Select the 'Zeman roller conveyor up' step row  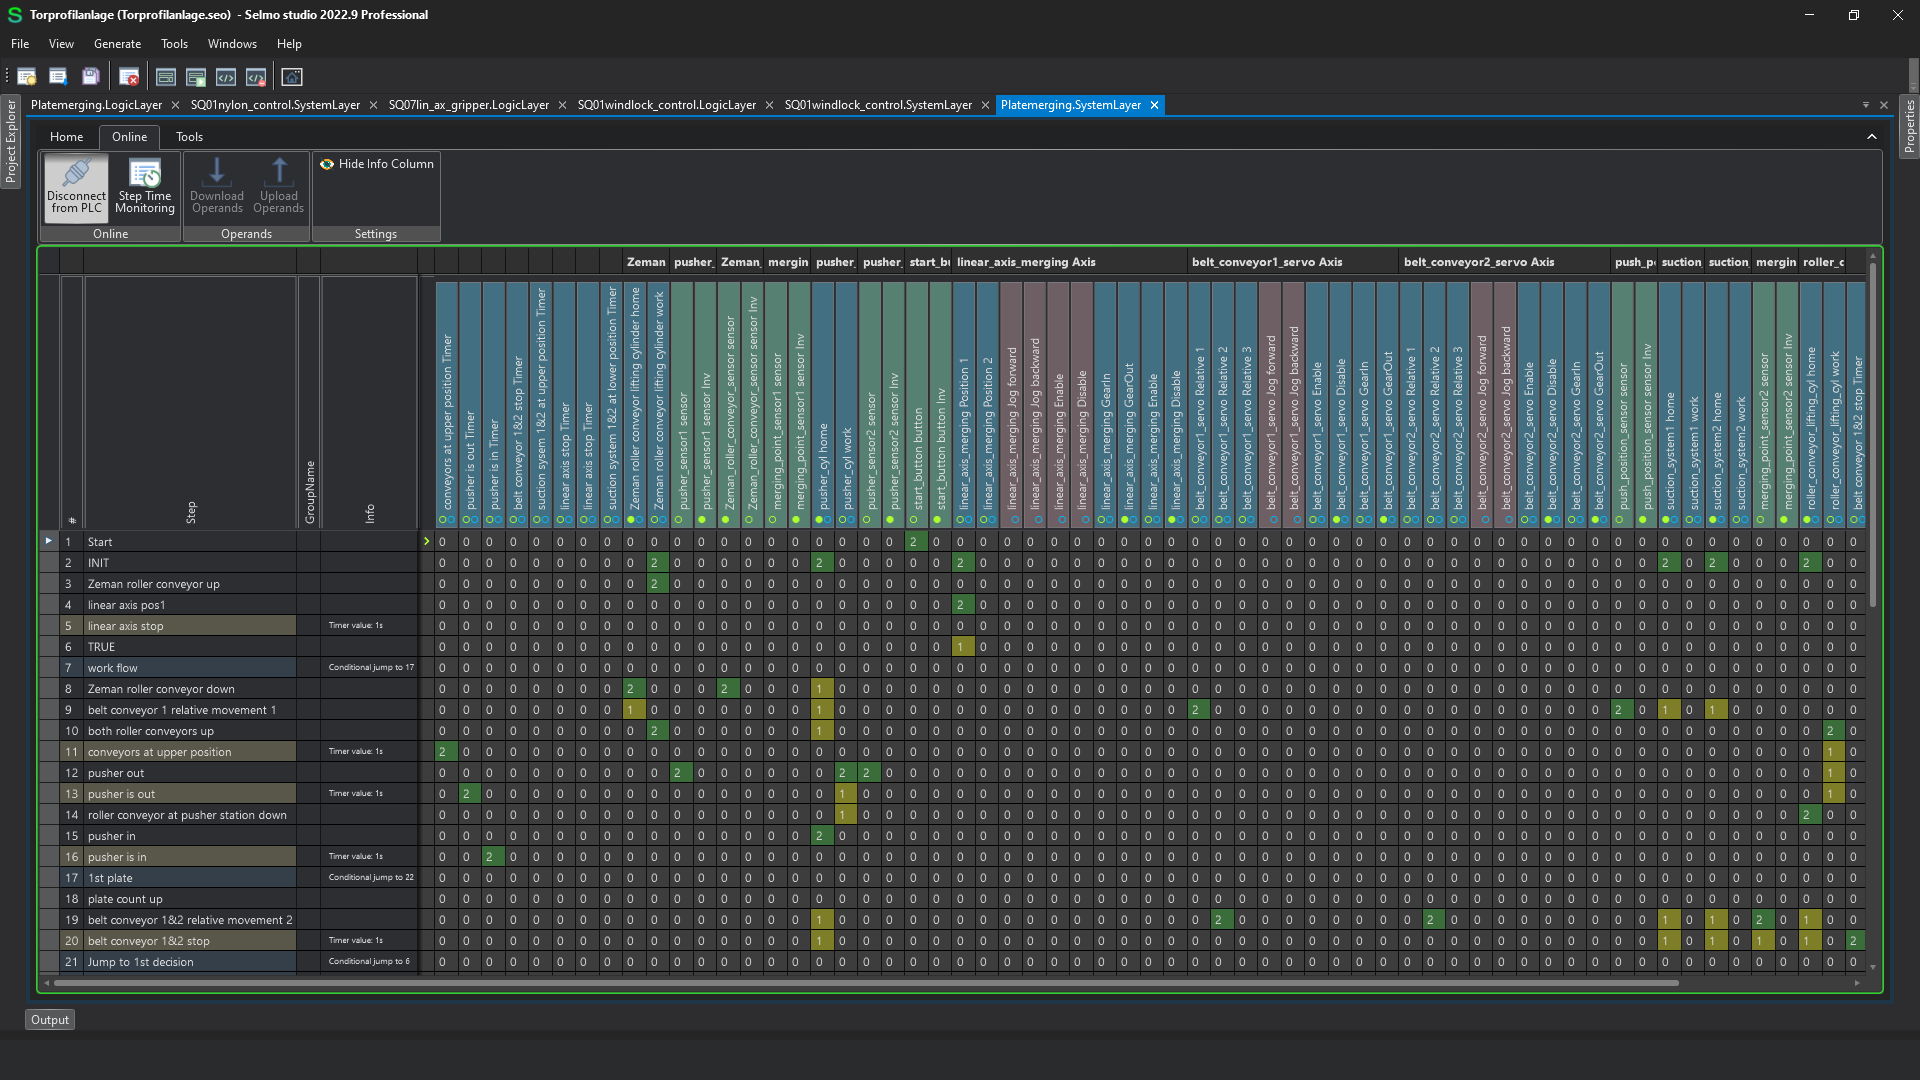tap(190, 584)
